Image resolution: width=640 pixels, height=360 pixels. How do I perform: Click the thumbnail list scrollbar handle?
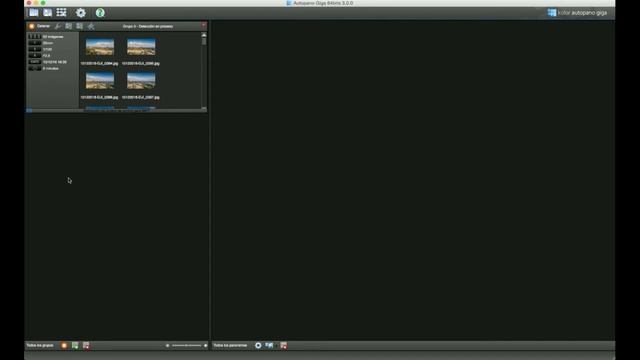(x=204, y=42)
